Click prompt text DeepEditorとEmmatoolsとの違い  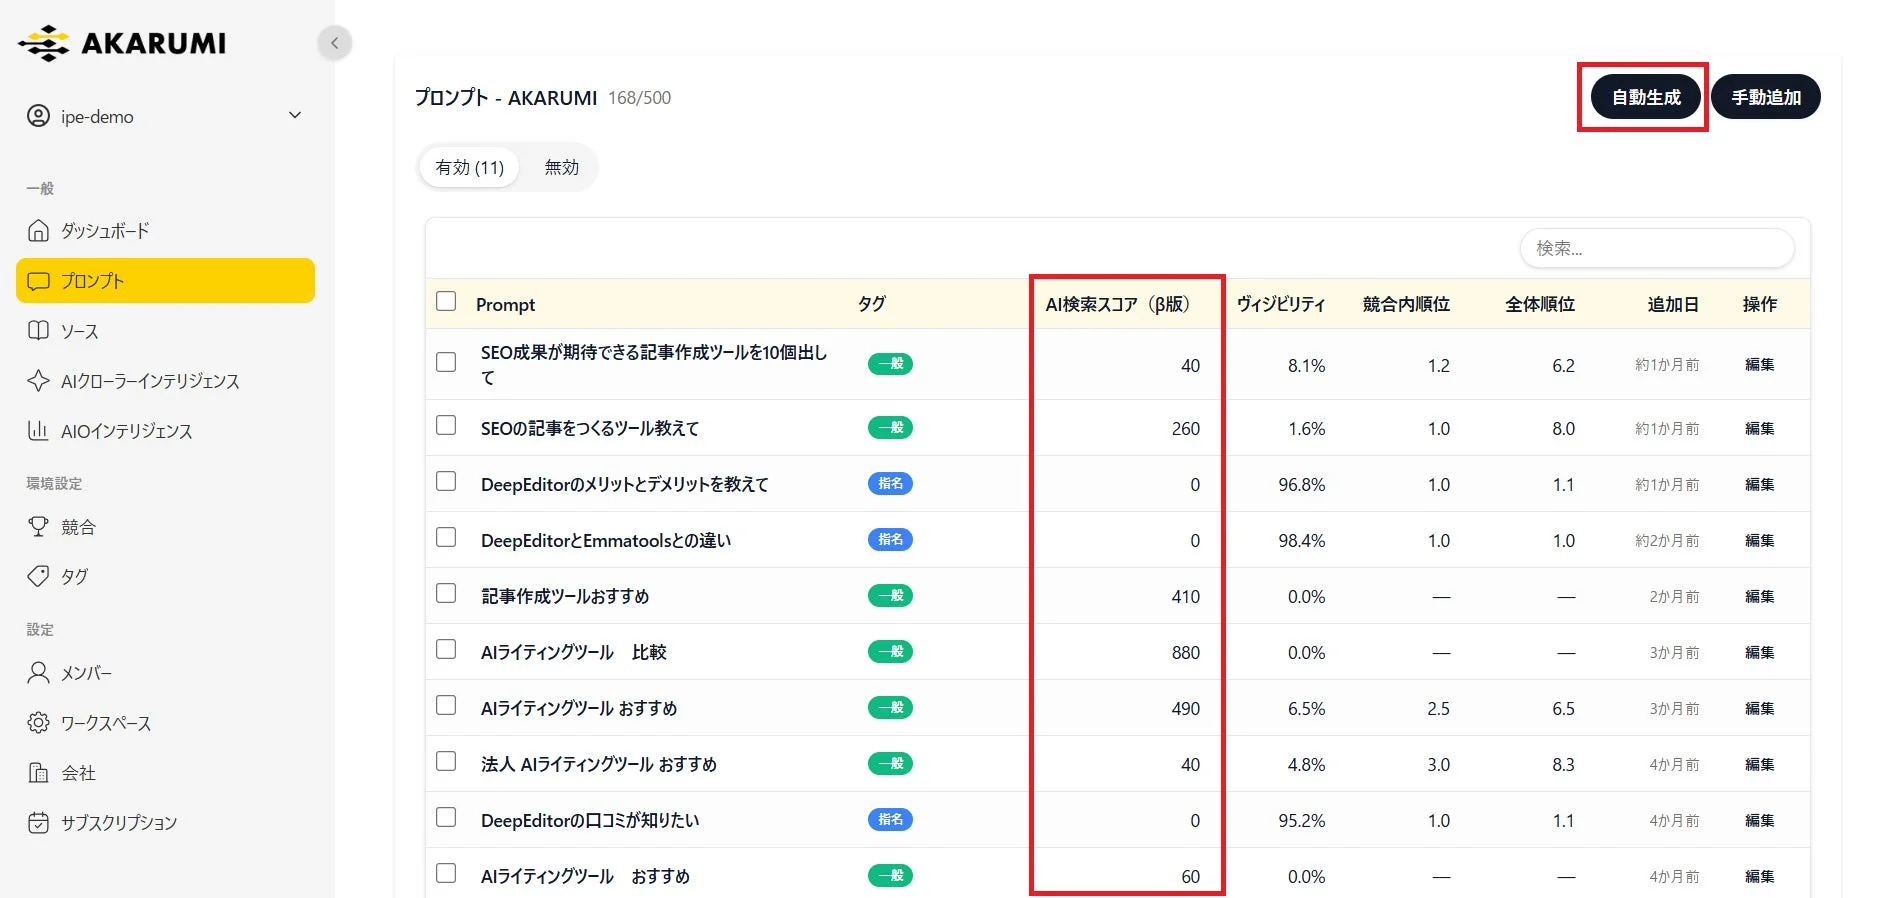click(x=606, y=540)
